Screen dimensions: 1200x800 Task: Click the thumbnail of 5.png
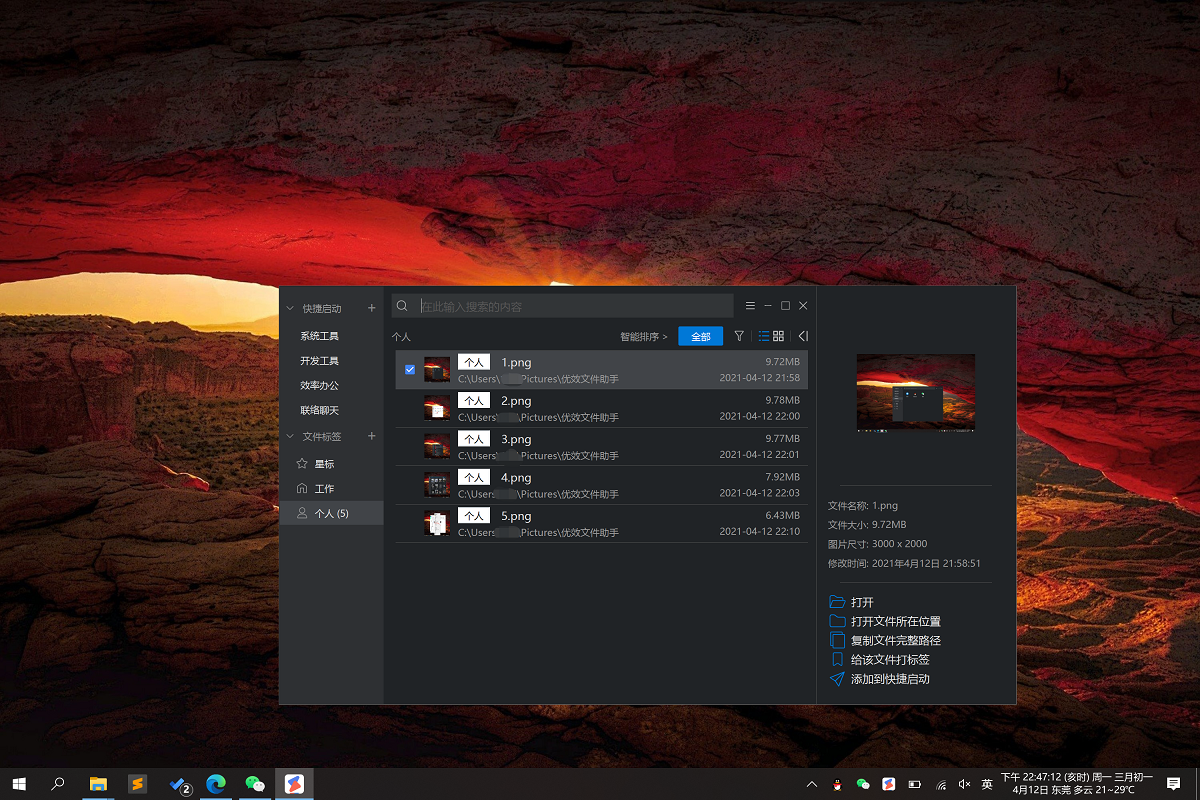(x=437, y=523)
